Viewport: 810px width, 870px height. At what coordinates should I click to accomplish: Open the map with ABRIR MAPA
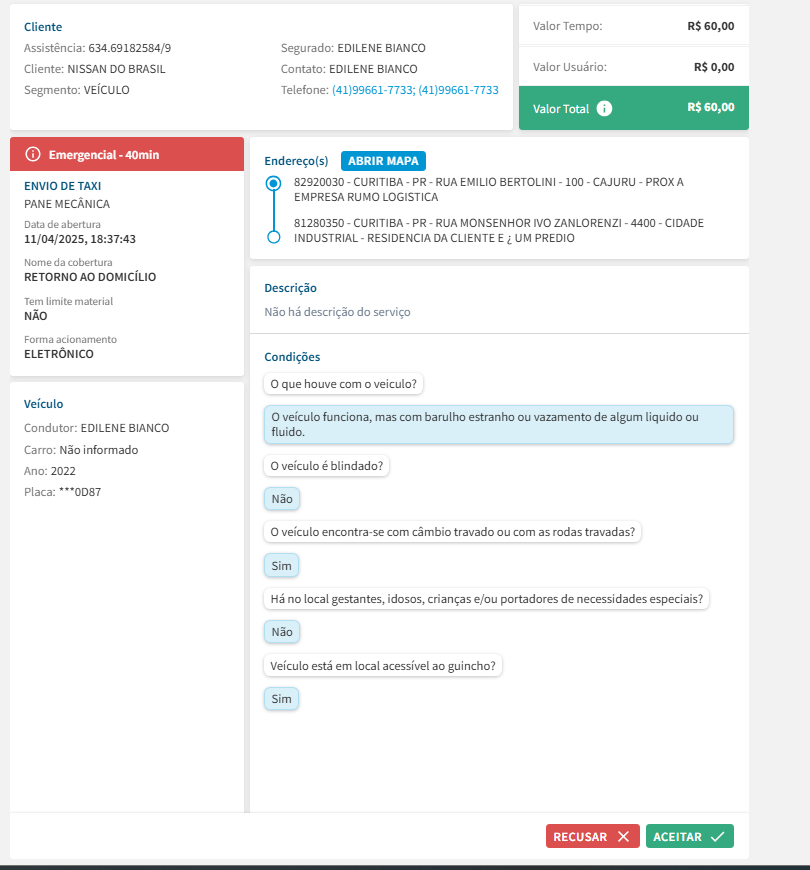point(383,161)
